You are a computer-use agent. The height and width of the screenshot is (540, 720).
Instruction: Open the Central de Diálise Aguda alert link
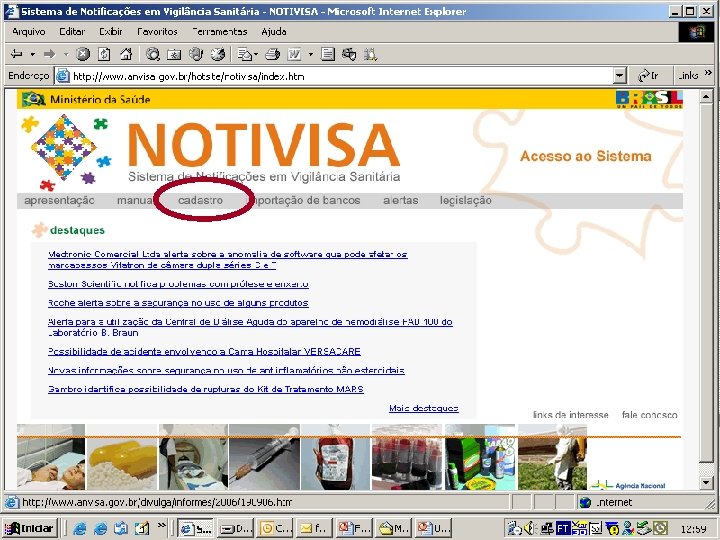pos(250,327)
